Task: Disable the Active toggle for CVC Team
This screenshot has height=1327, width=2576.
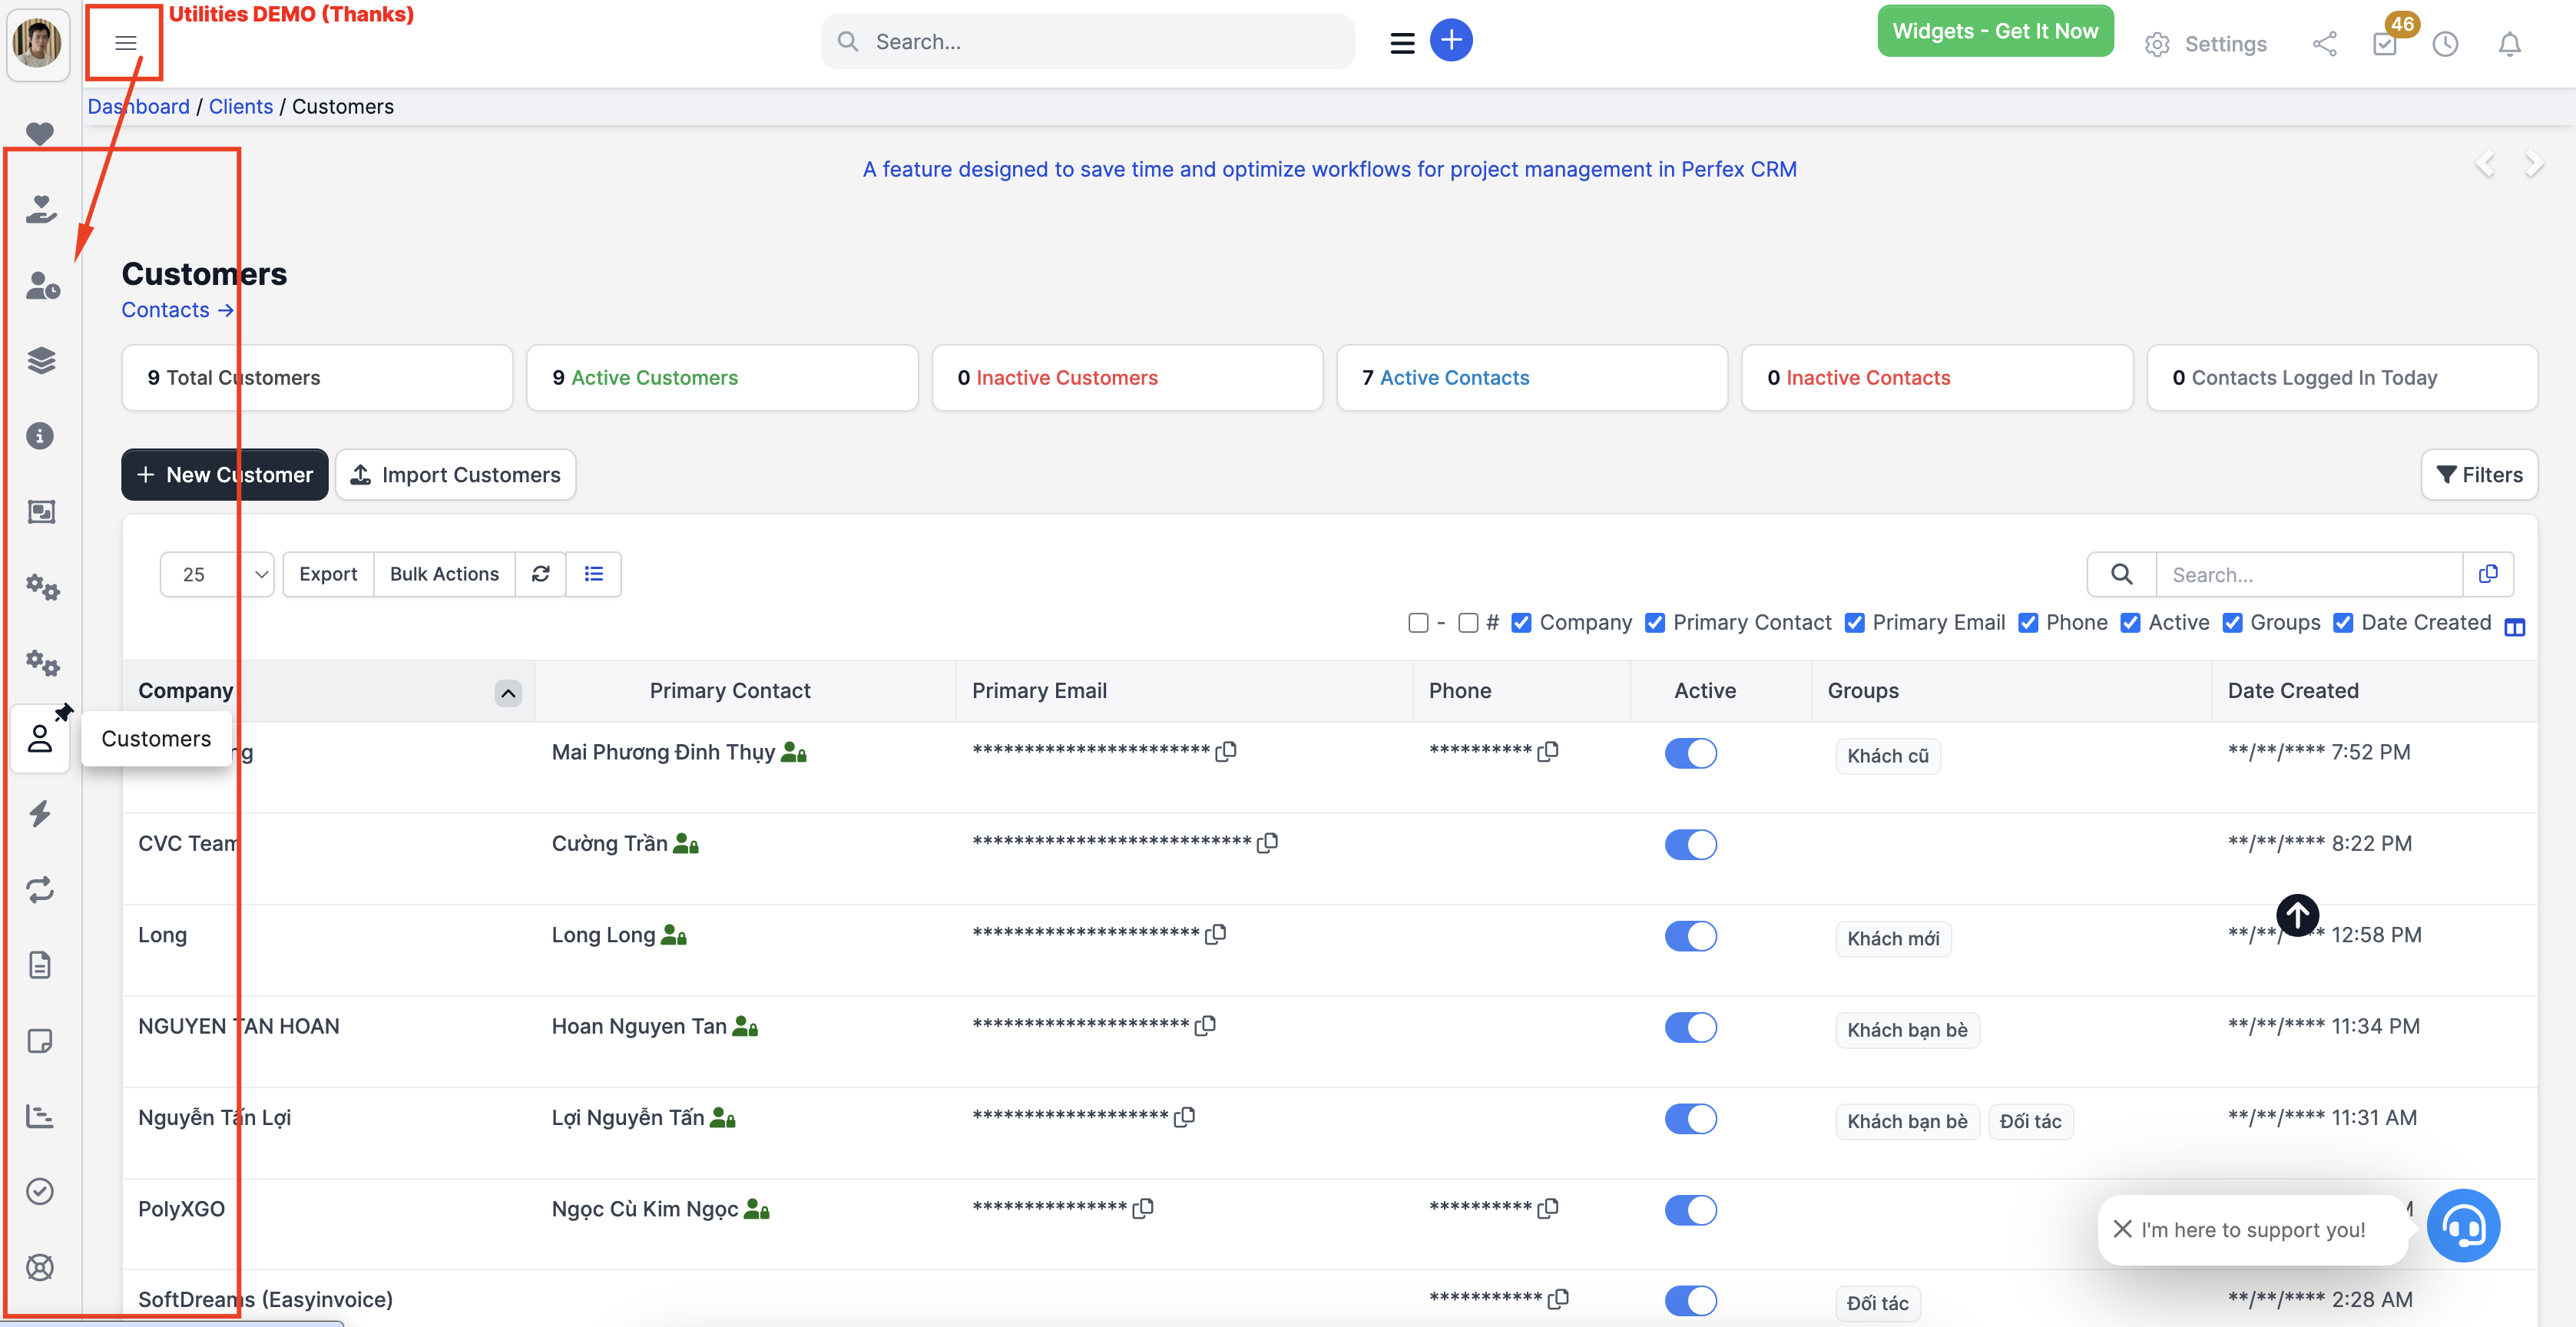Action: point(1690,844)
